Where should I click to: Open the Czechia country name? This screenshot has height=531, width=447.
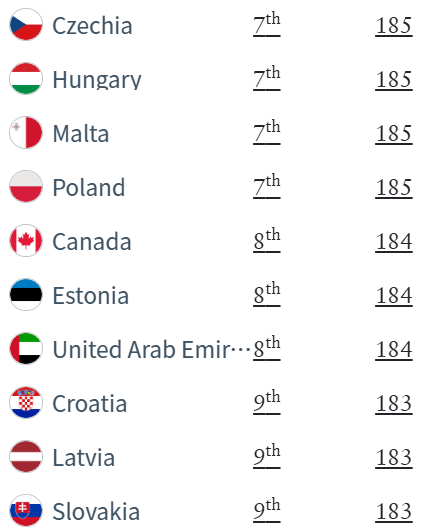[92, 25]
